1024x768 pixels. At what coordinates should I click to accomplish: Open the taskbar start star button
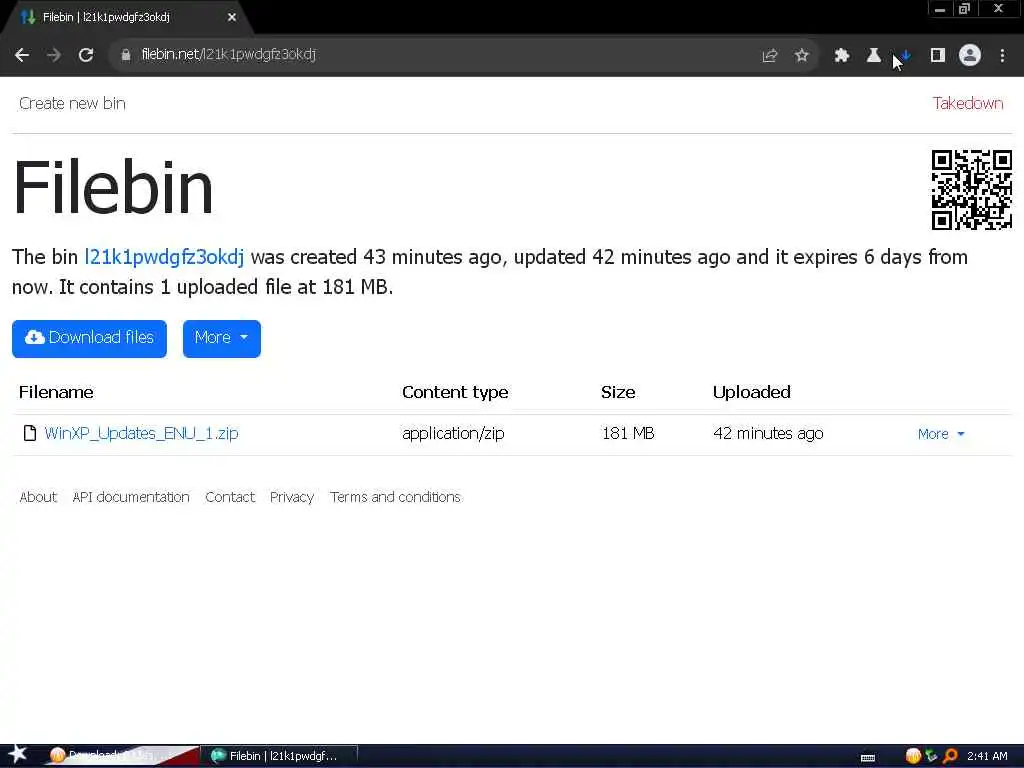point(18,754)
